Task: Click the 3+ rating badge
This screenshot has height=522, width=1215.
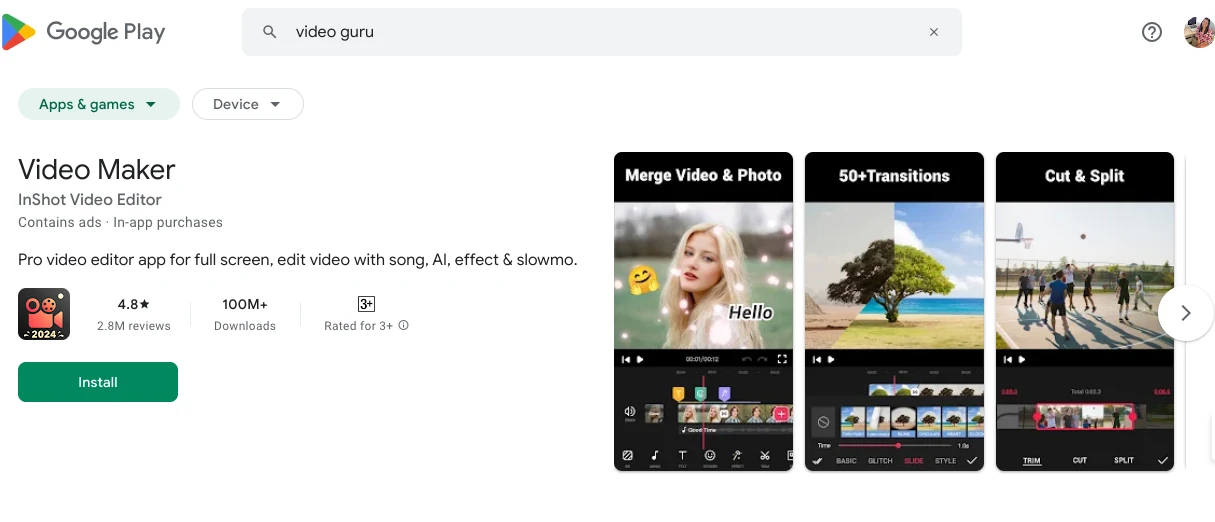Action: click(x=366, y=304)
